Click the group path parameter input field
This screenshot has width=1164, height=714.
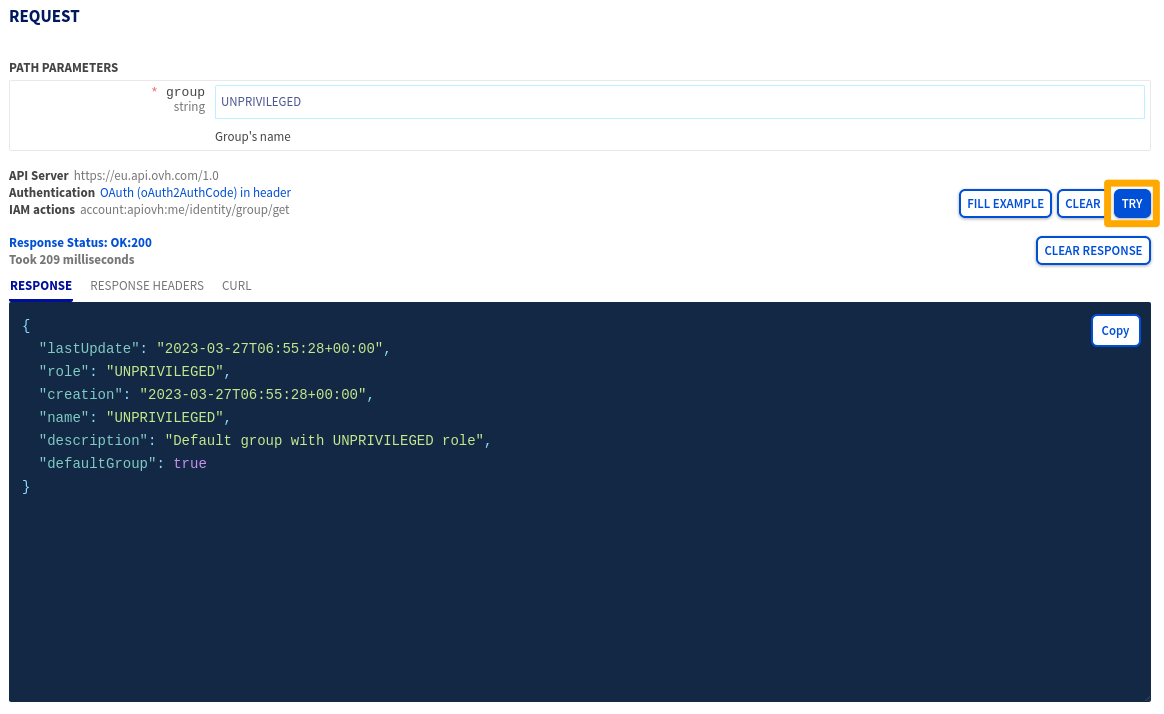coord(679,102)
